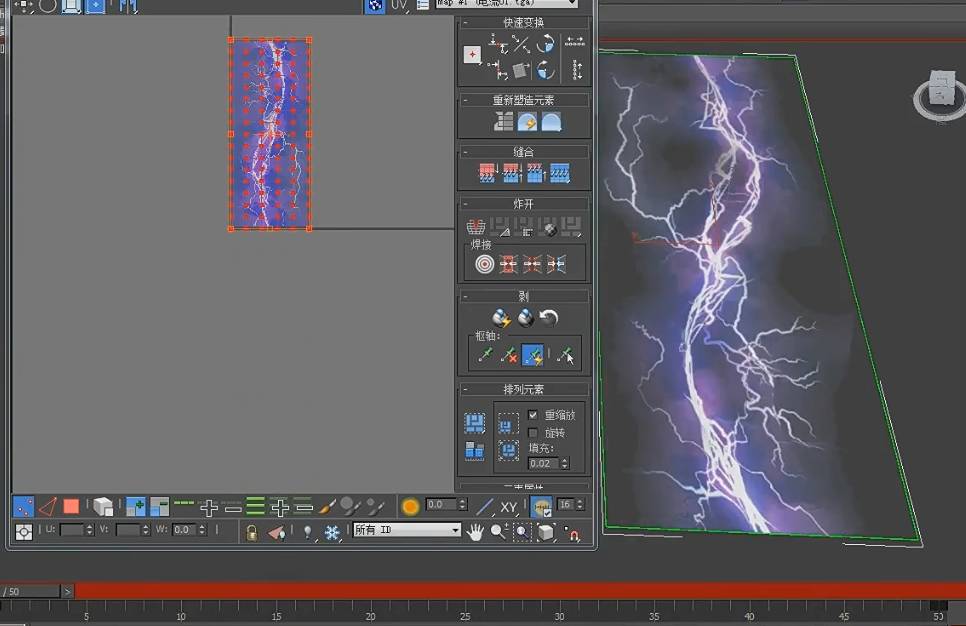Screen dimensions: 966x626
Task: Click the Reset Peel arrow icon
Action: point(549,318)
